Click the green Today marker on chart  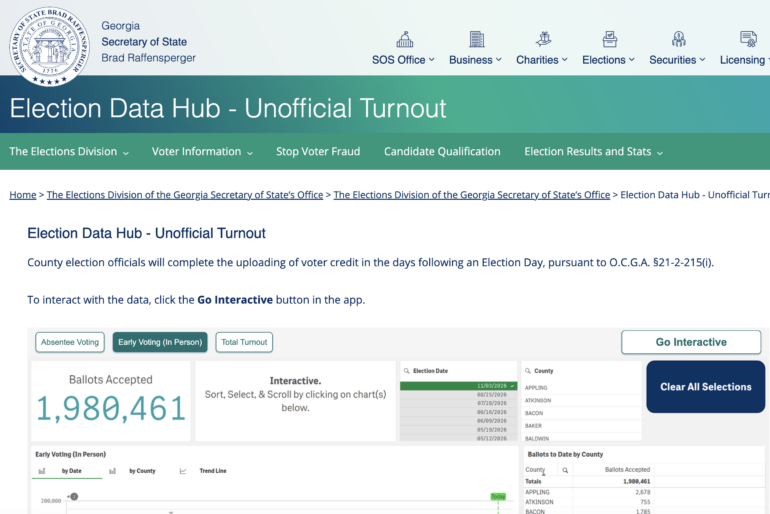click(498, 497)
